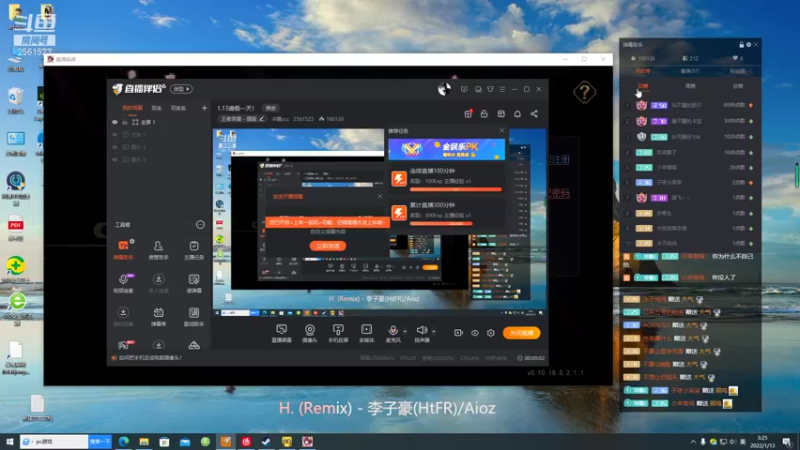Screen dimensions: 800x450
Task: Click the scrollbar at the right screen edge
Action: tap(796, 174)
